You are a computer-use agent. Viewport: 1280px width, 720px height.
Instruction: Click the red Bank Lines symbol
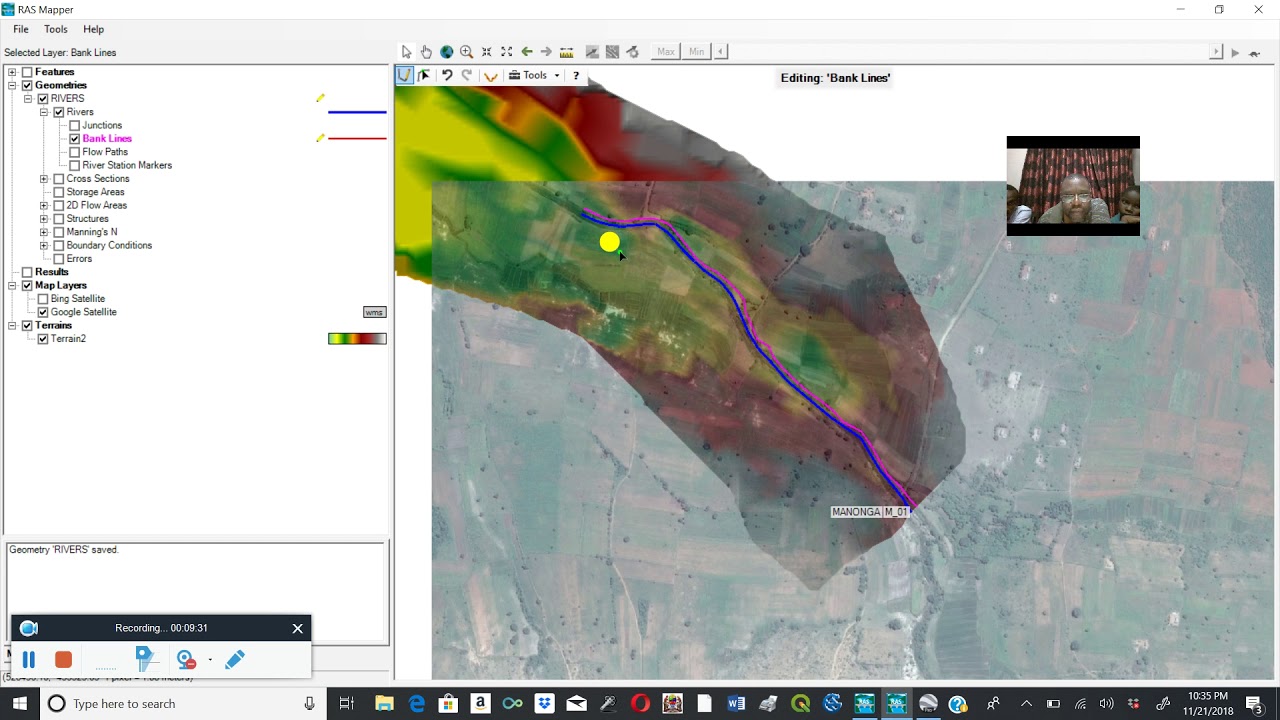pyautogui.click(x=357, y=139)
